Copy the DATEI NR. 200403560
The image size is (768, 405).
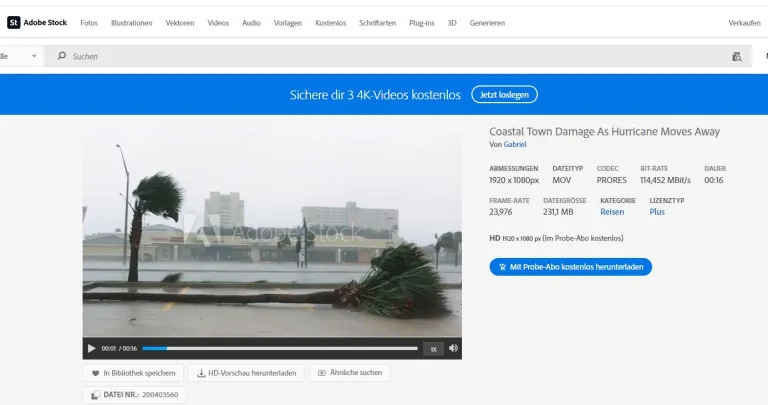[134, 395]
